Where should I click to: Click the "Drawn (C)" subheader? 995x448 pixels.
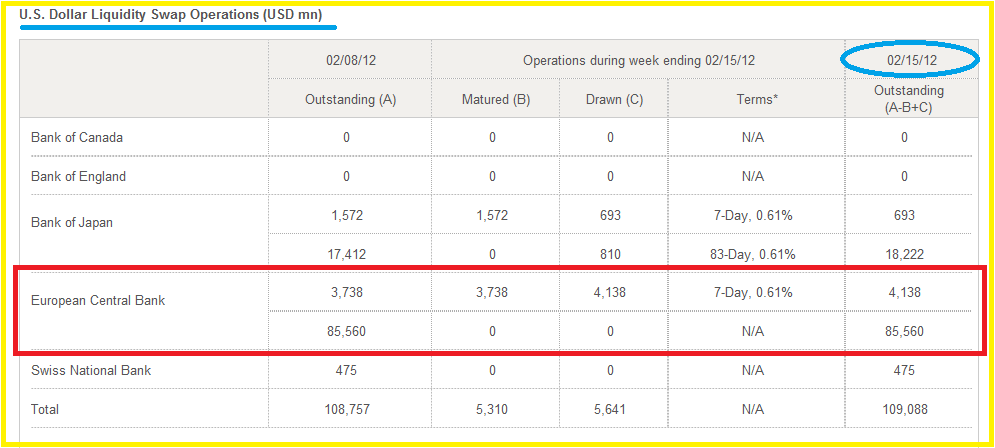tap(613, 100)
